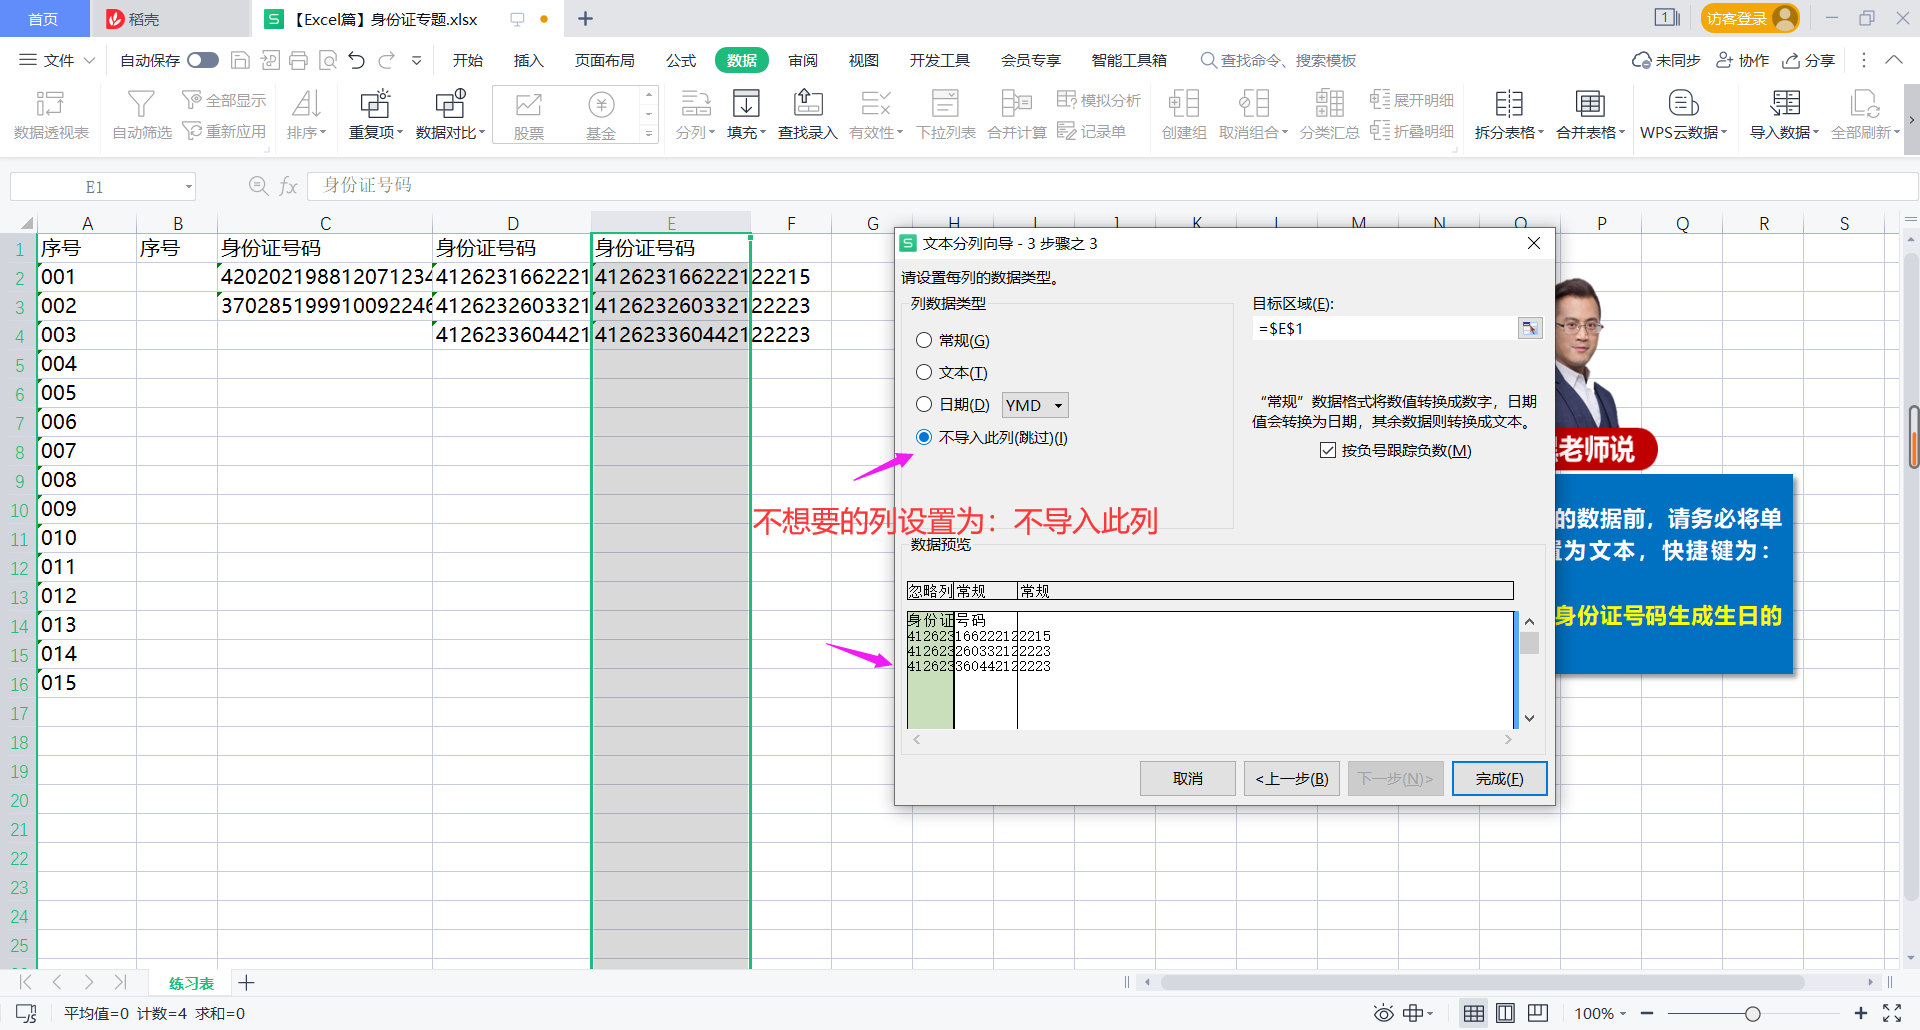Viewport: 1920px width, 1030px height.
Task: Click the 下拉列表 dropdown list icon
Action: [945, 114]
